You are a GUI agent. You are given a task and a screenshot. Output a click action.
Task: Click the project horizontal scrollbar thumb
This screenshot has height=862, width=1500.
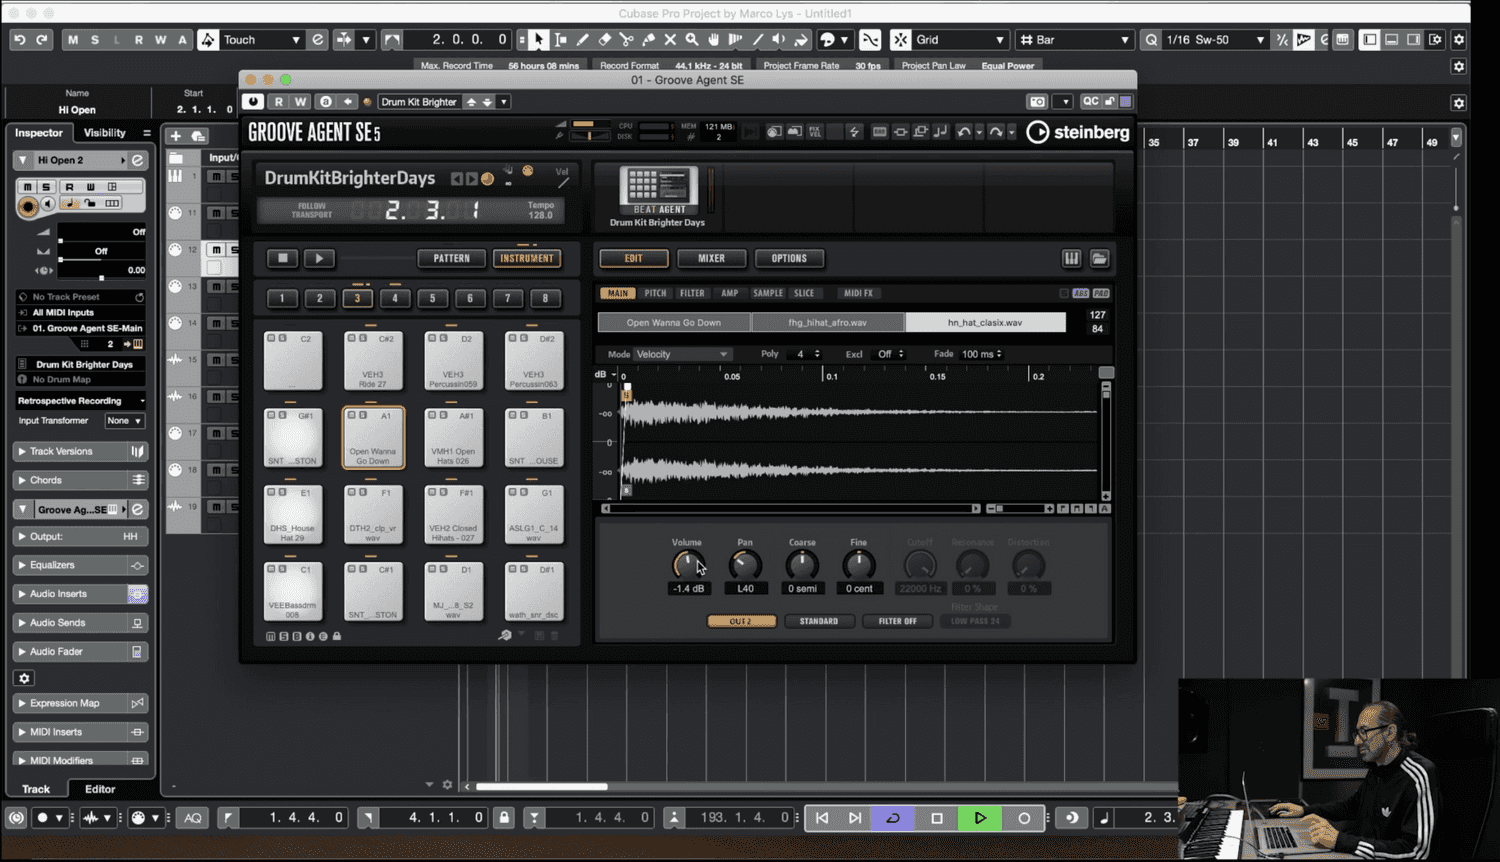pos(541,786)
